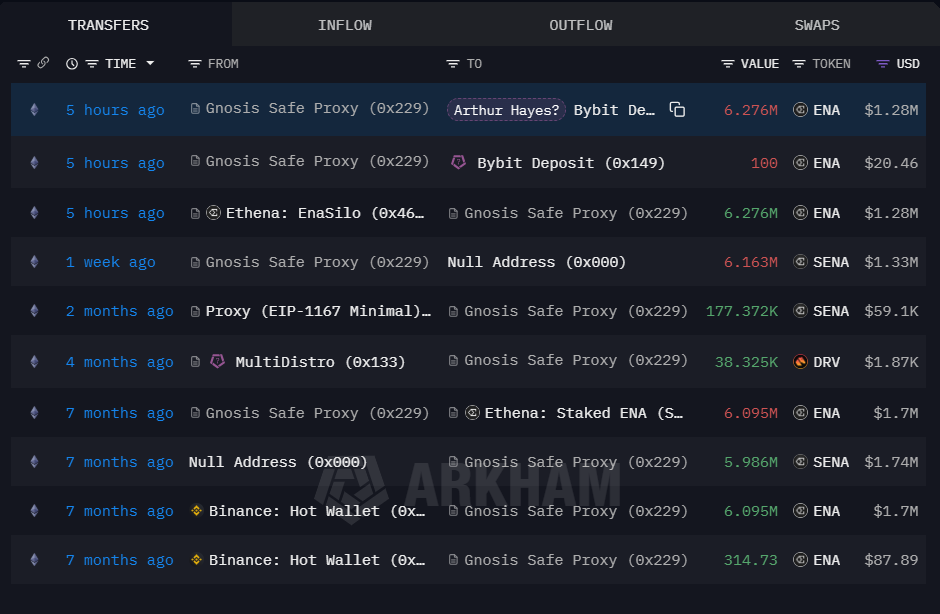The width and height of the screenshot is (940, 614).
Task: Click the clock icon beside TIME
Action: tap(72, 64)
